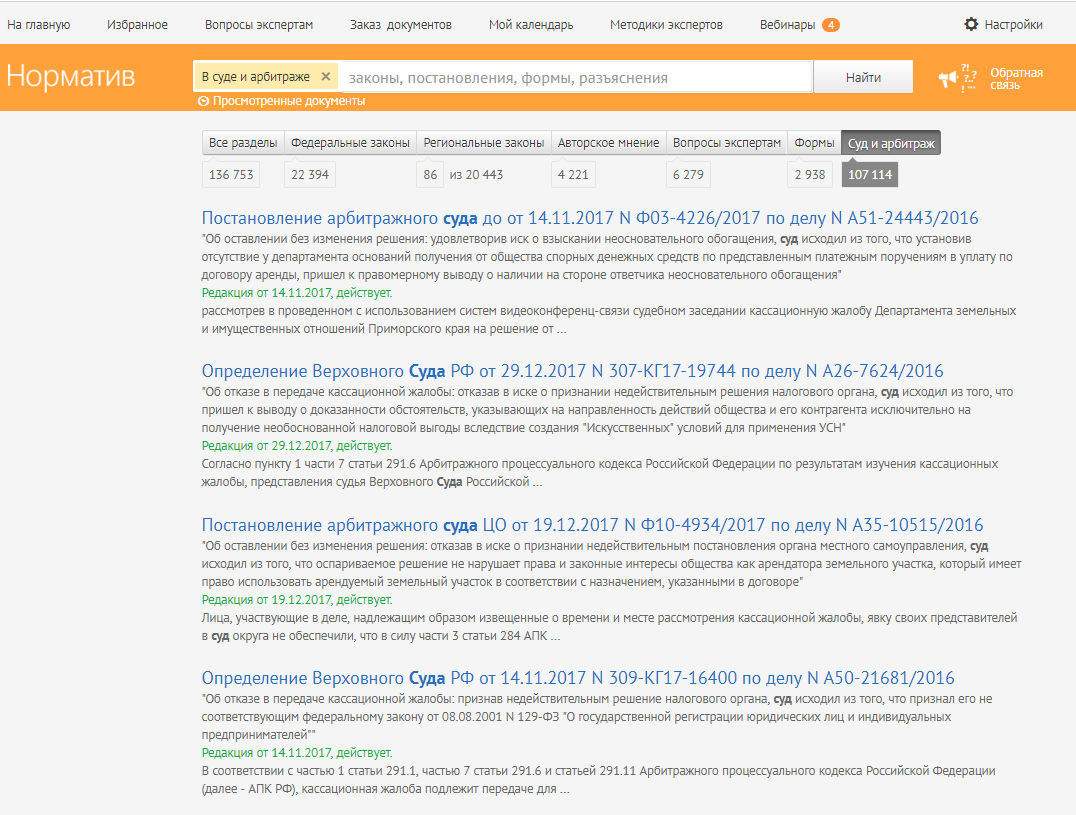The width and height of the screenshot is (1076, 815).
Task: Click the clock icon beside Просмотренные документы
Action: pyautogui.click(x=203, y=102)
